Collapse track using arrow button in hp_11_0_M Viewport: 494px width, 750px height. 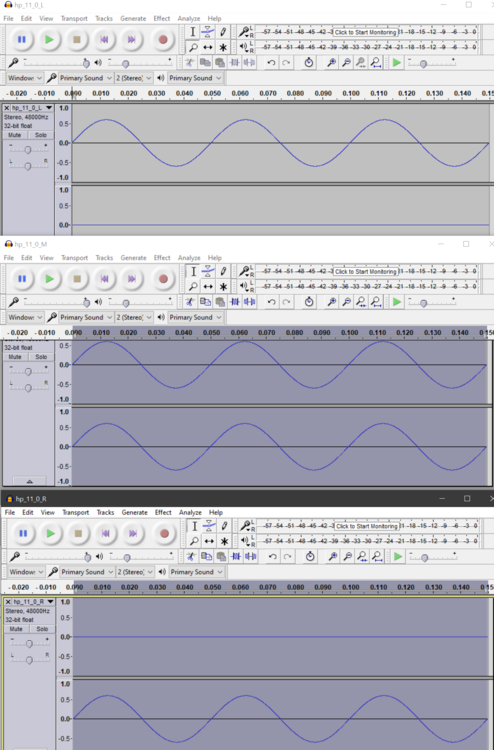coord(29,481)
